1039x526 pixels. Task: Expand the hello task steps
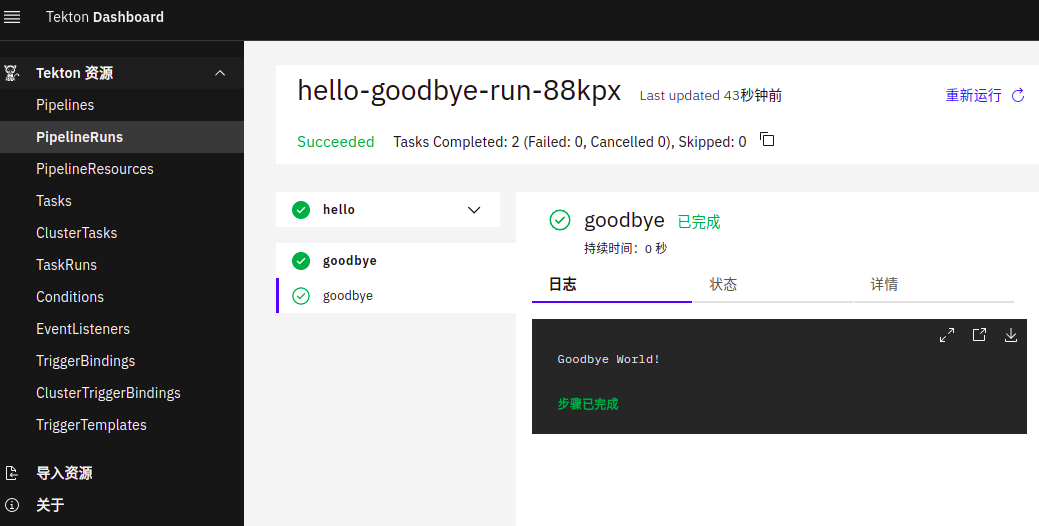(474, 210)
